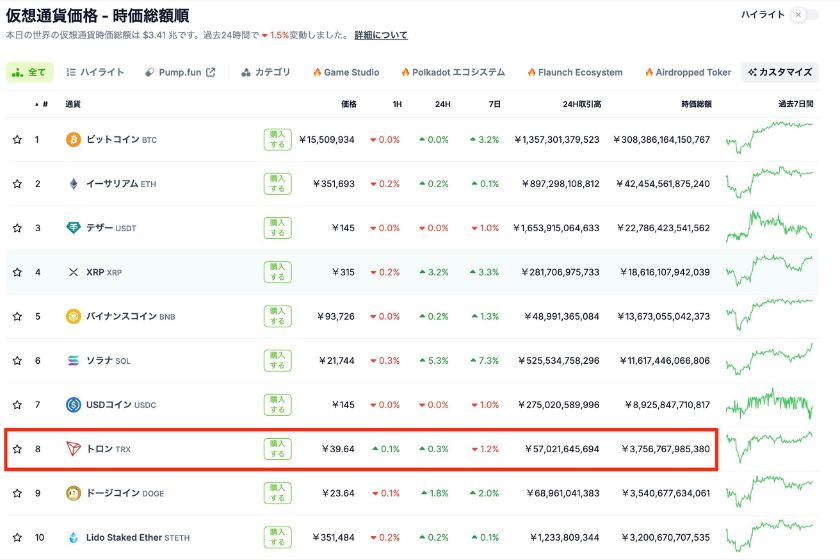Click the Tron TRX logo
The height and width of the screenshot is (560, 840).
(x=73, y=449)
